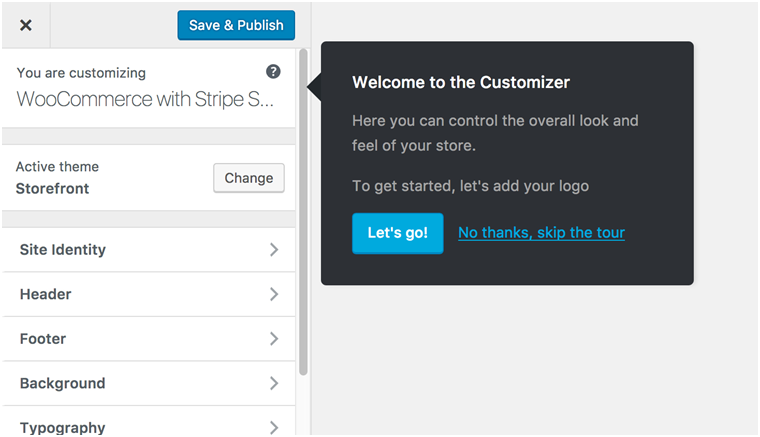The height and width of the screenshot is (437, 760).
Task: Click the Active theme label
Action: 57,167
